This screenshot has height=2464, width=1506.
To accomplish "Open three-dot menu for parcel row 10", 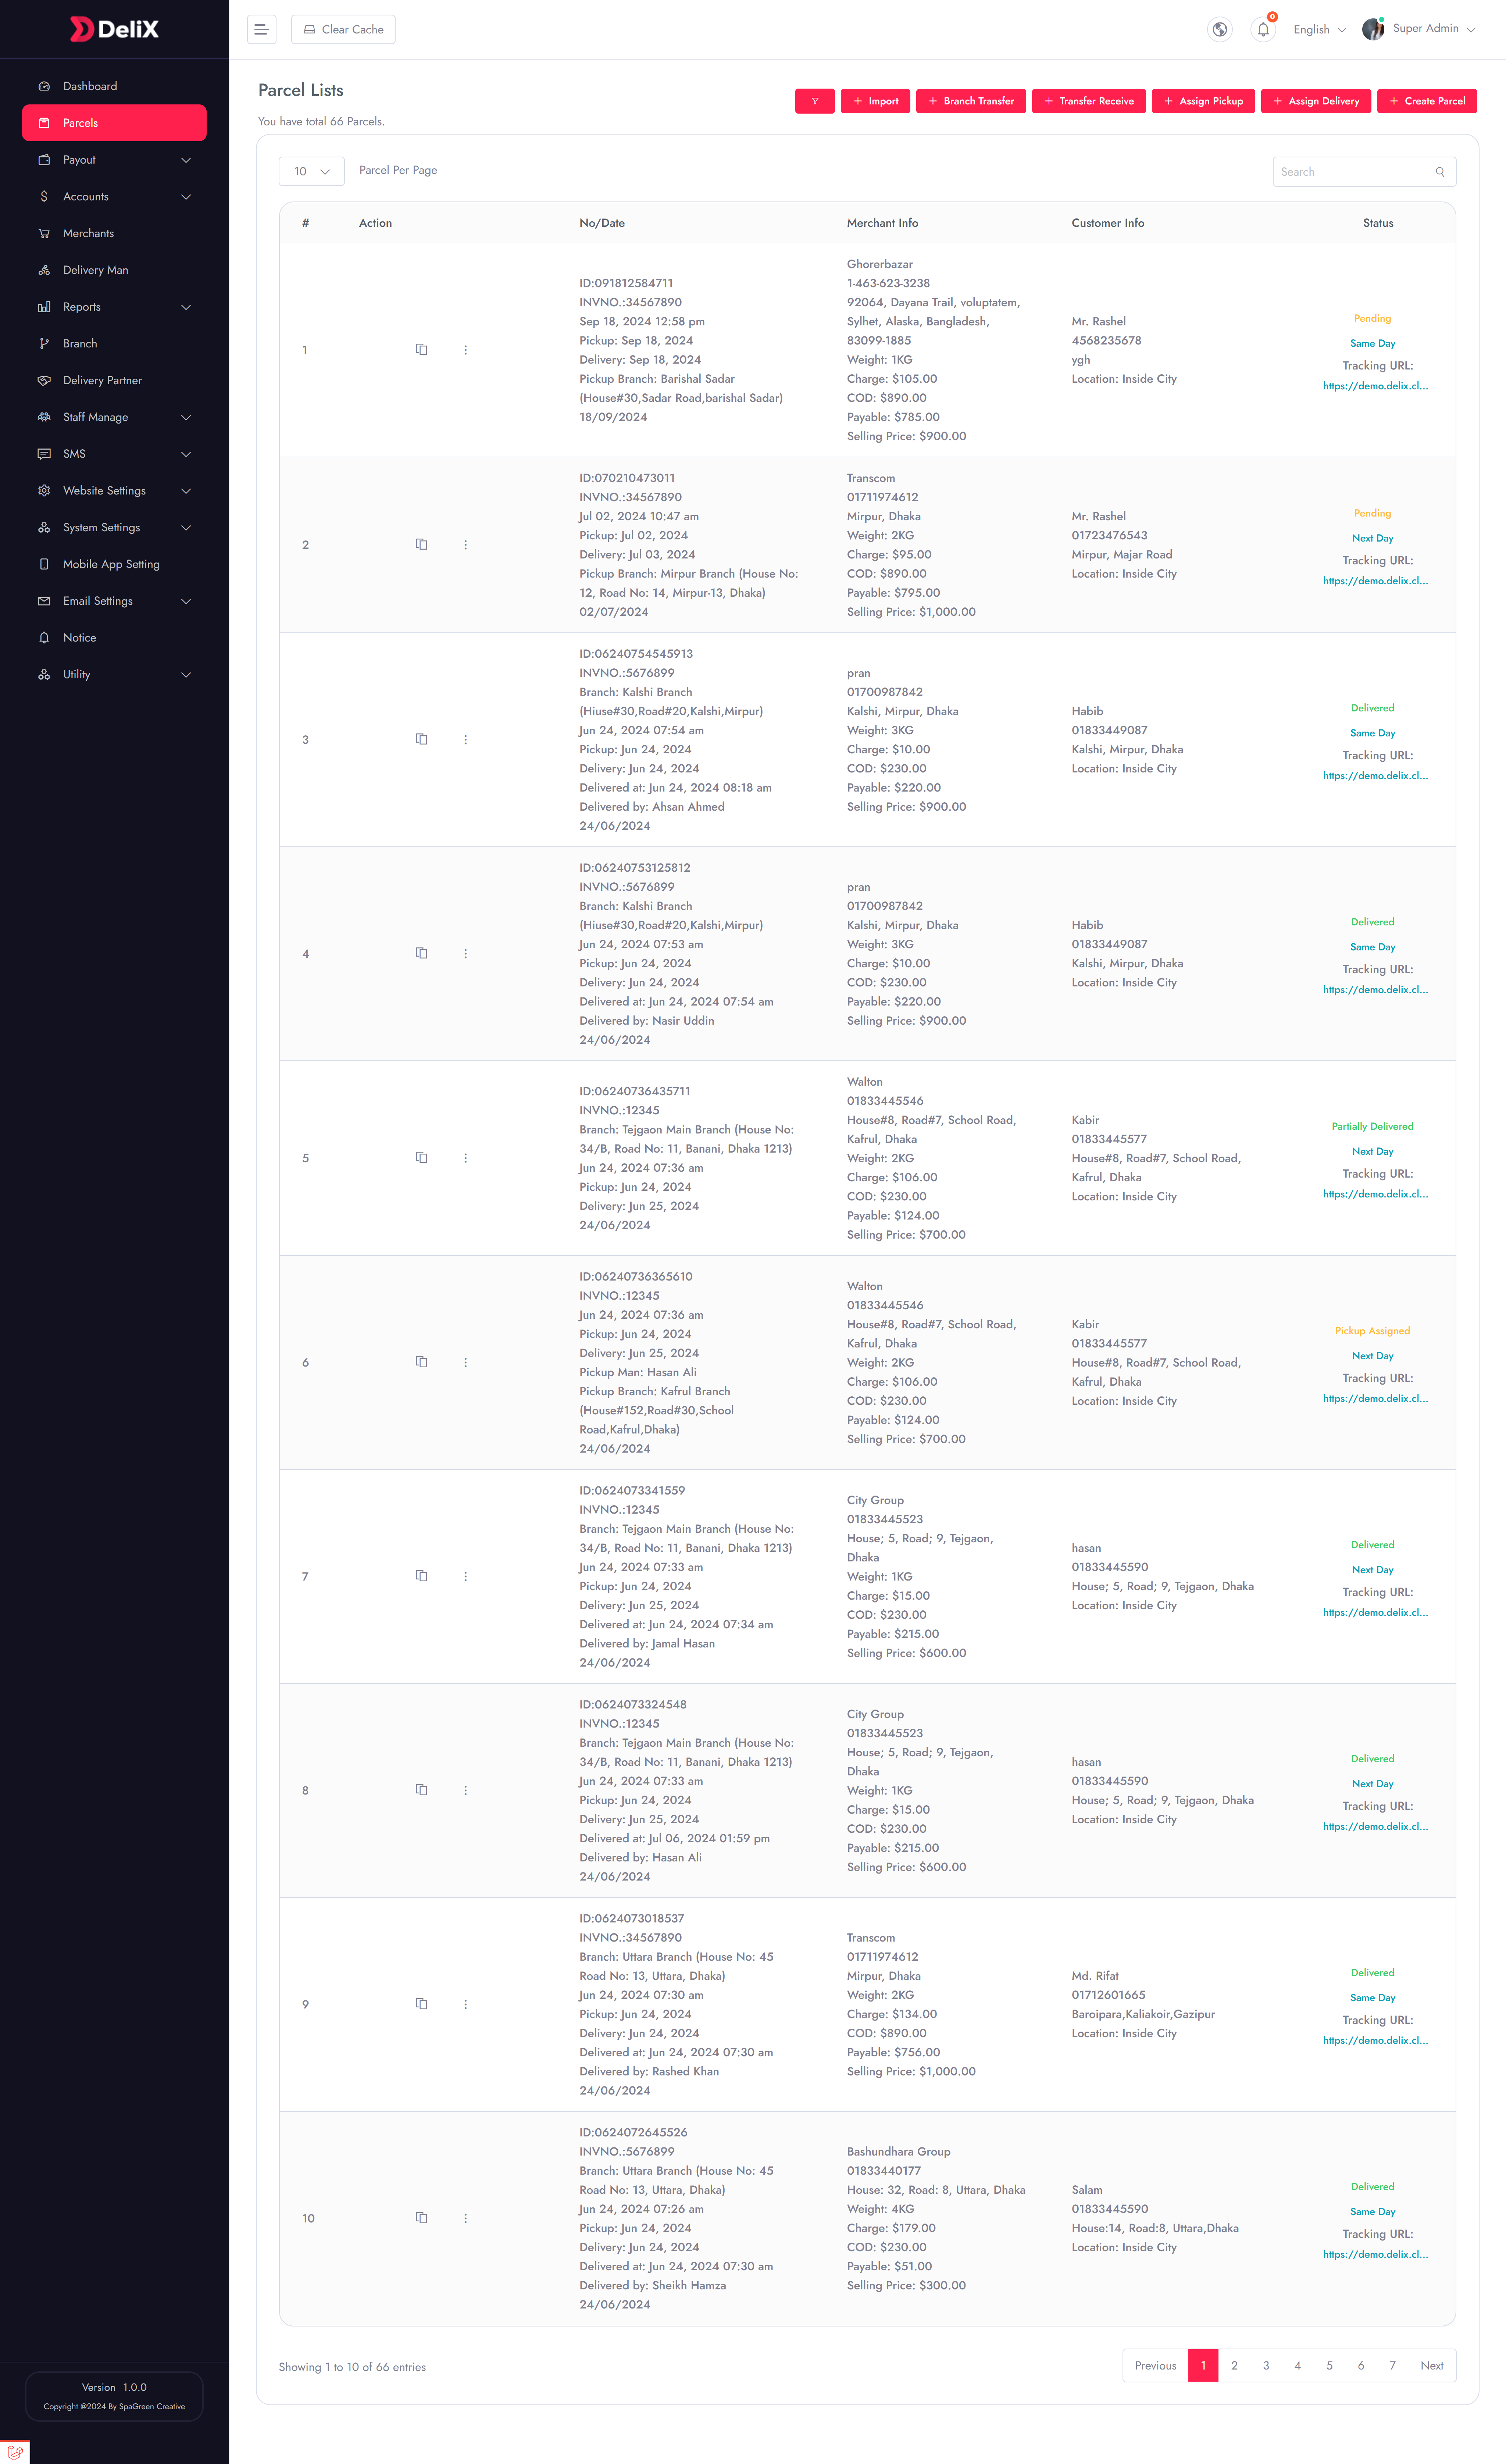I will (465, 2218).
